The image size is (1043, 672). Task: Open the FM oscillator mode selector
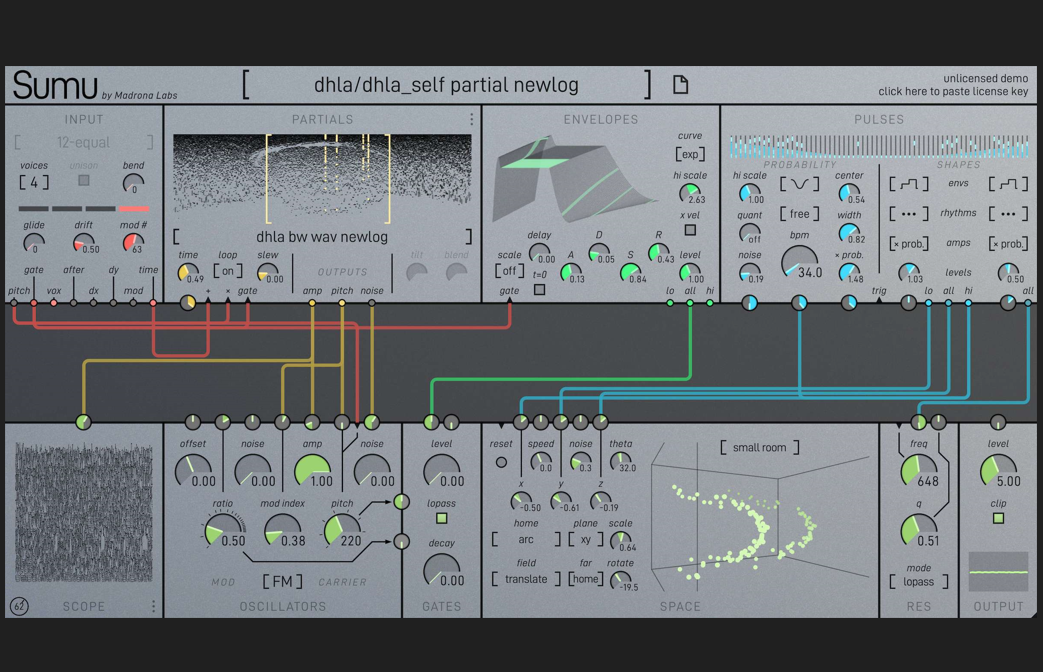[282, 582]
